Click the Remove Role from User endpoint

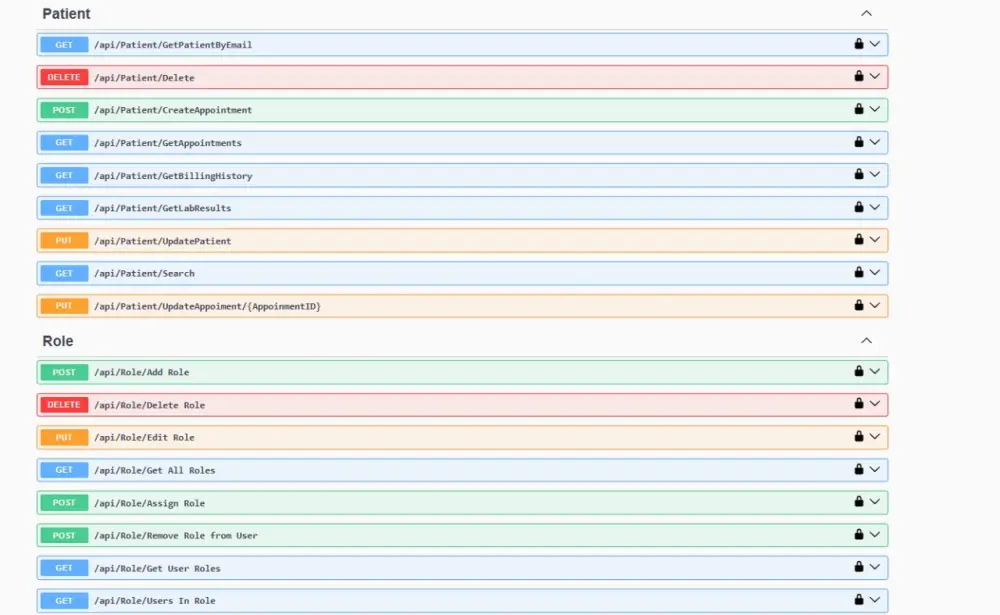450,534
